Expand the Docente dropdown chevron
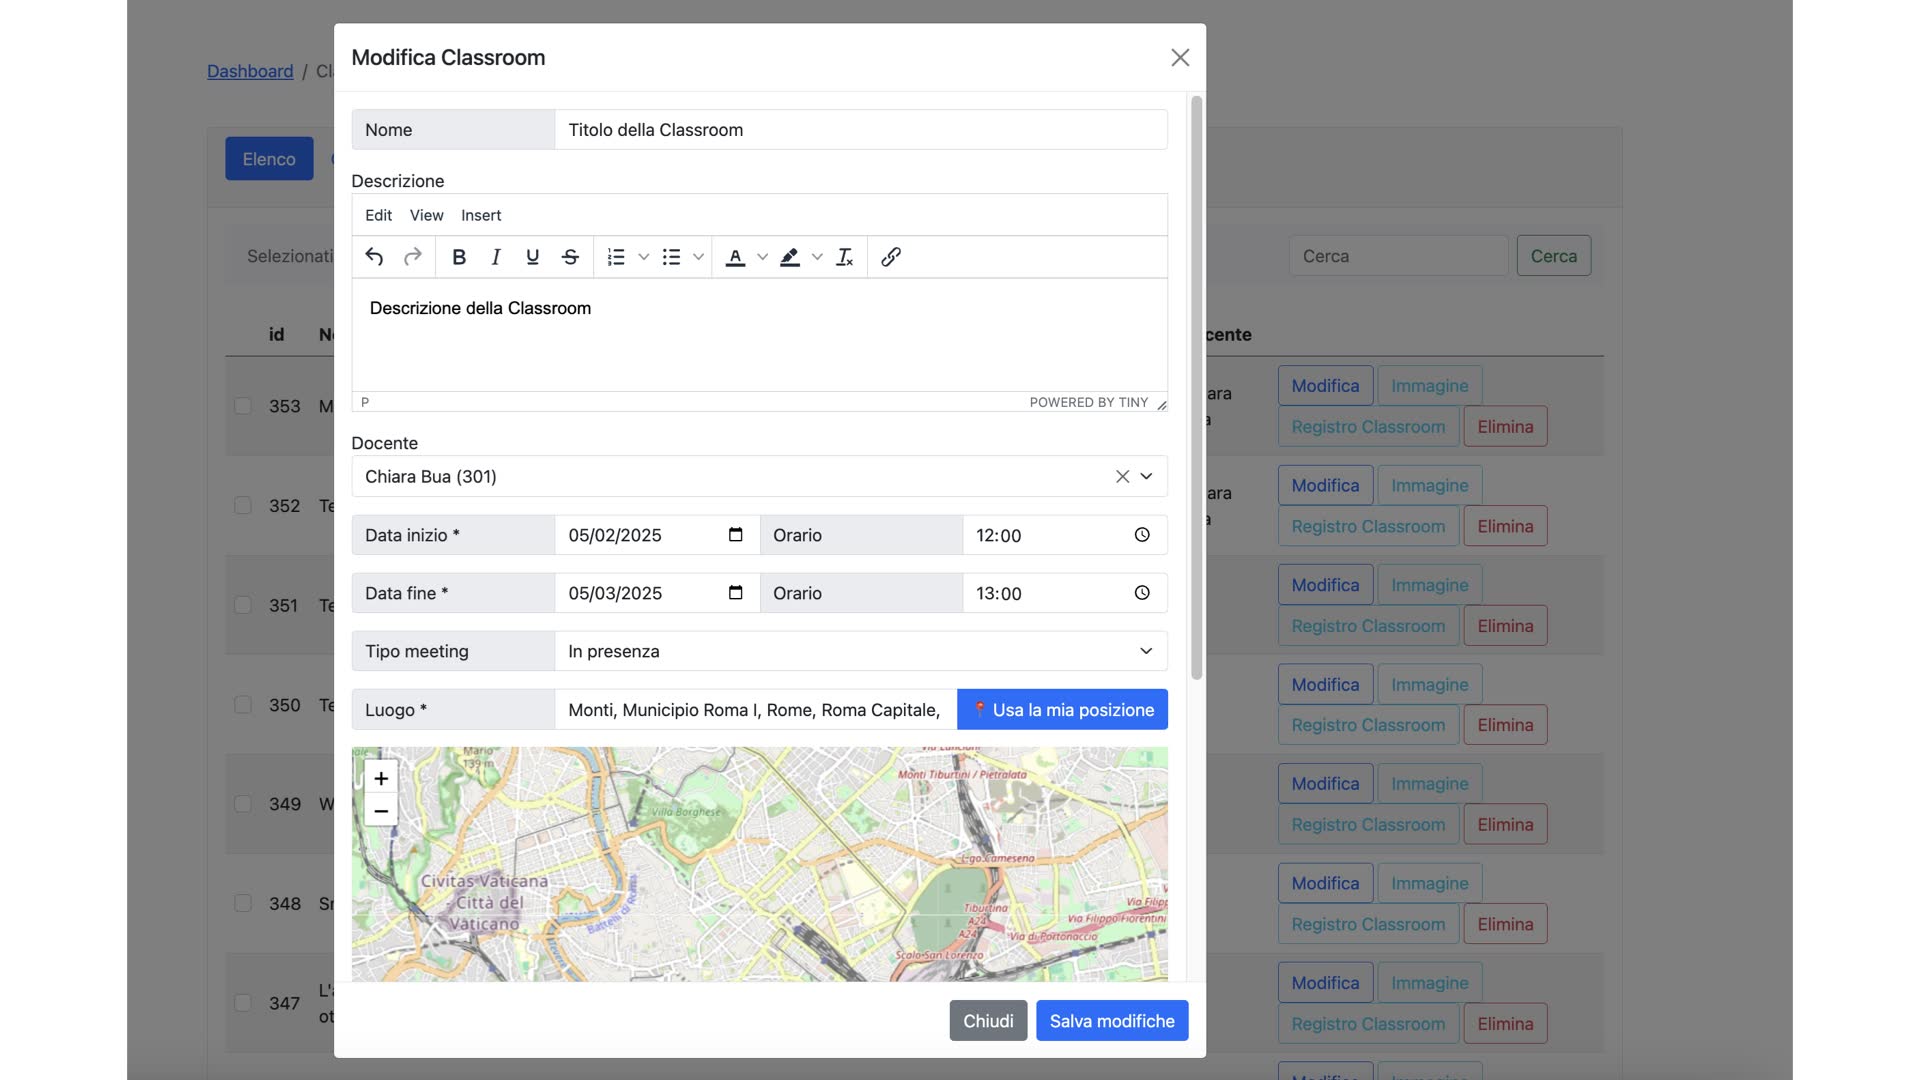This screenshot has width=1920, height=1080. click(1146, 477)
